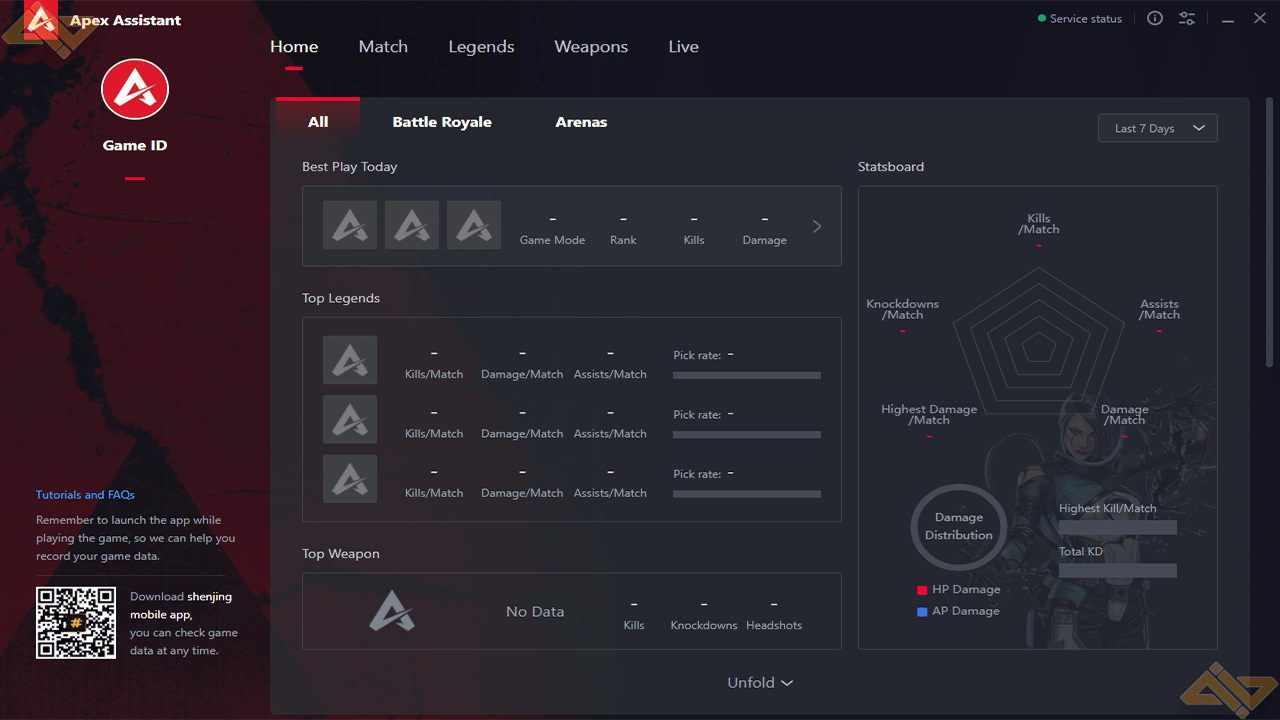The width and height of the screenshot is (1280, 720).
Task: Click the Statsboard heading
Action: (891, 167)
